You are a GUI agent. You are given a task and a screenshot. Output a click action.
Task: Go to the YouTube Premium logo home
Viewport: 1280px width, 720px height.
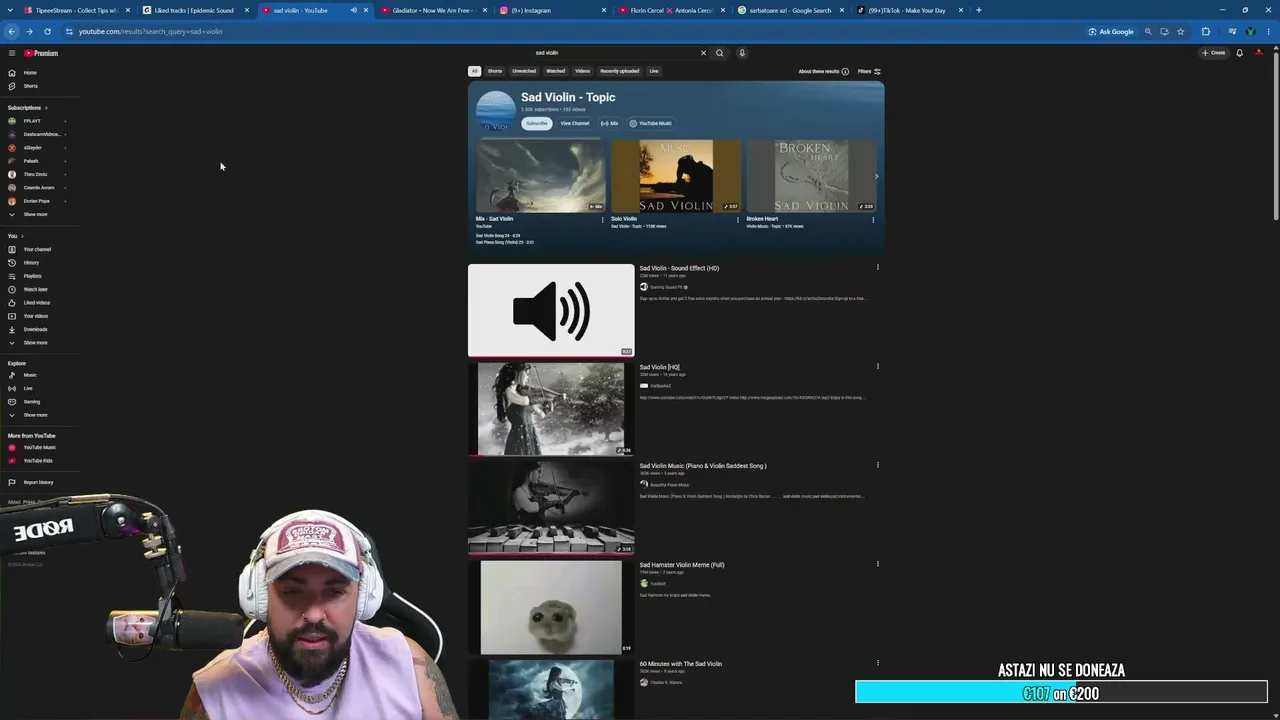41,53
